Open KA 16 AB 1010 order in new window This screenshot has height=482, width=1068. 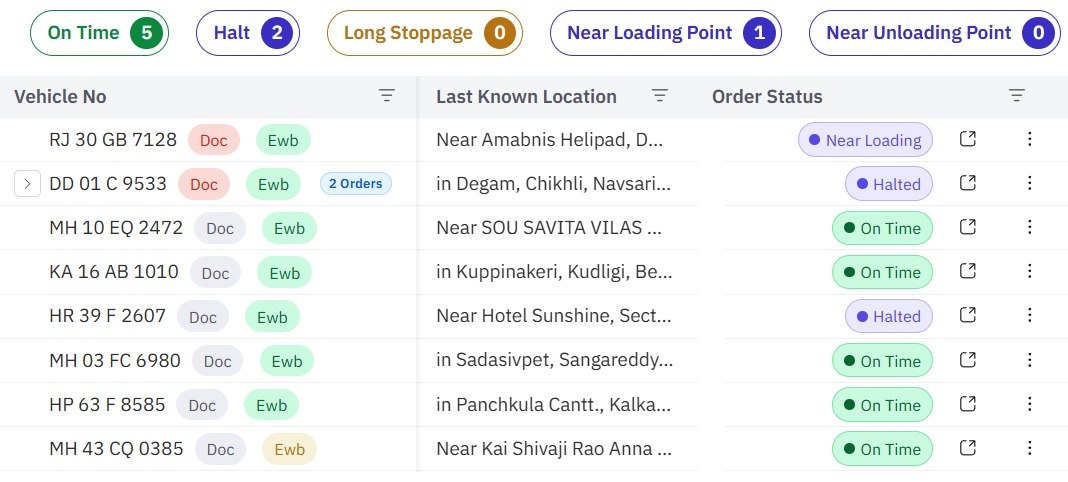pos(968,271)
